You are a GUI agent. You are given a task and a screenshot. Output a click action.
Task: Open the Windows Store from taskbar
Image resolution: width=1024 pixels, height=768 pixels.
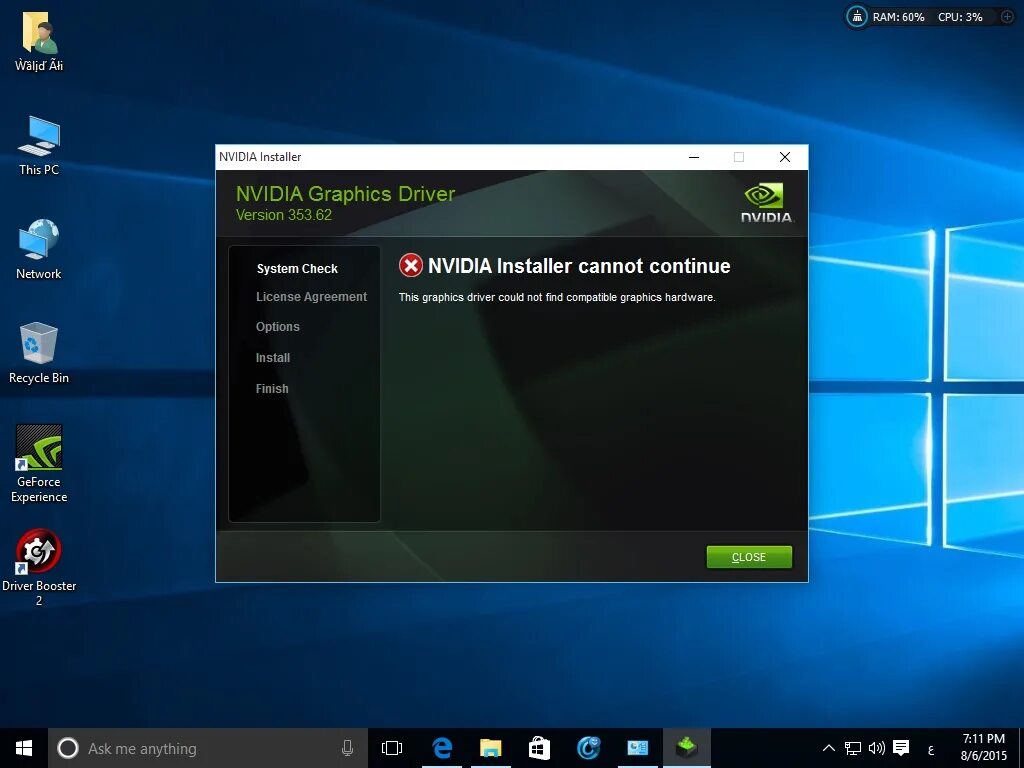(539, 748)
